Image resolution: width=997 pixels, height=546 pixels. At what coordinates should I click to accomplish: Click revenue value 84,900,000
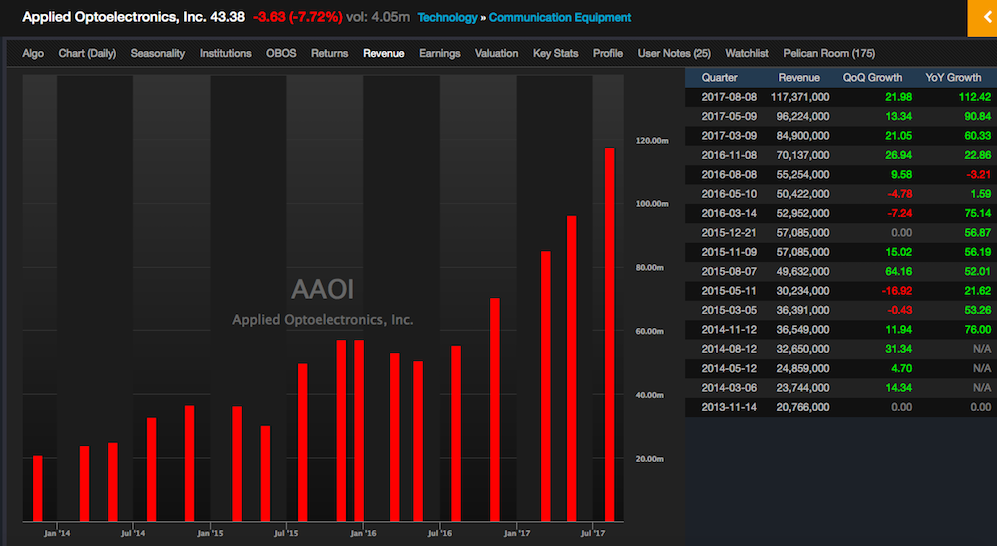(802, 136)
